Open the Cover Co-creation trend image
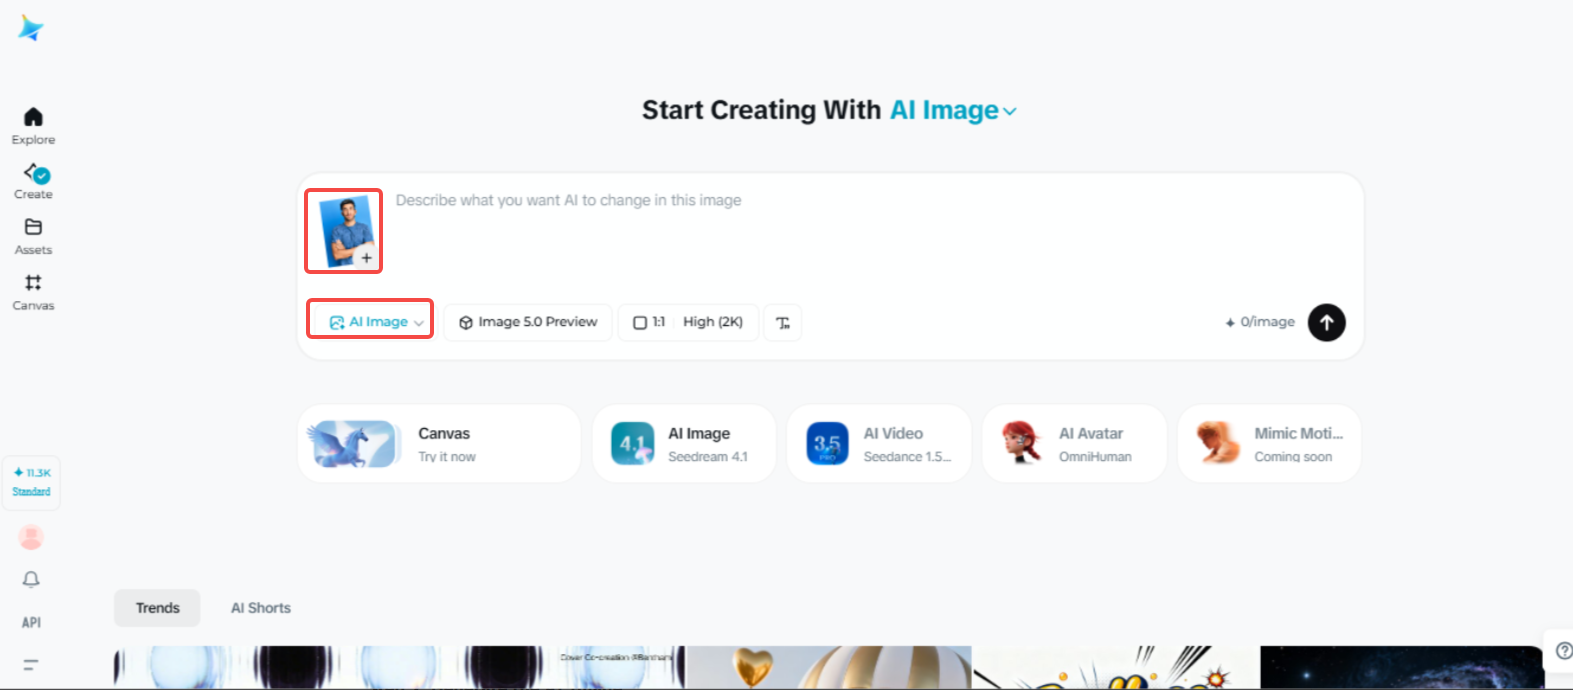This screenshot has width=1573, height=690. [x=399, y=667]
